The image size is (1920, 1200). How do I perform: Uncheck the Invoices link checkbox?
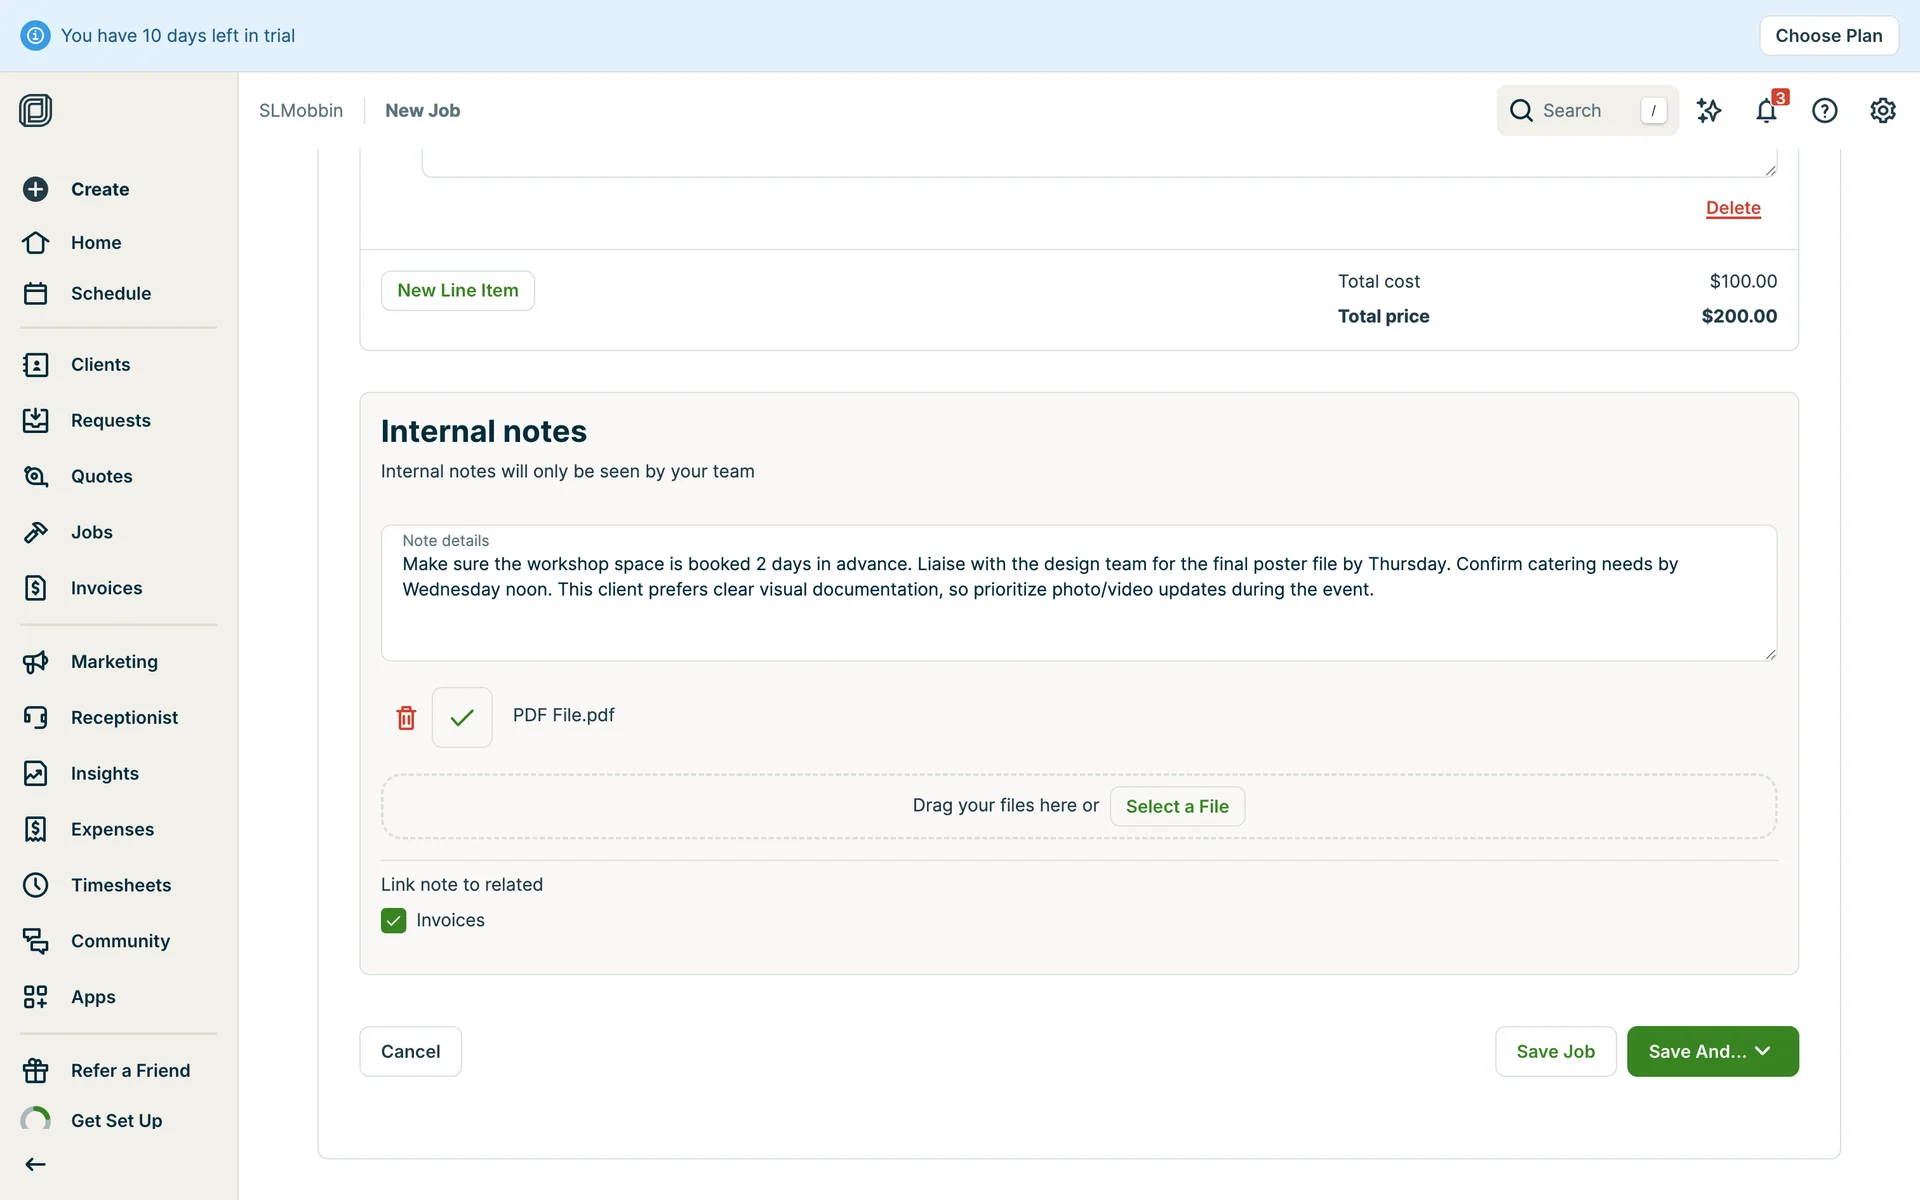coord(394,920)
